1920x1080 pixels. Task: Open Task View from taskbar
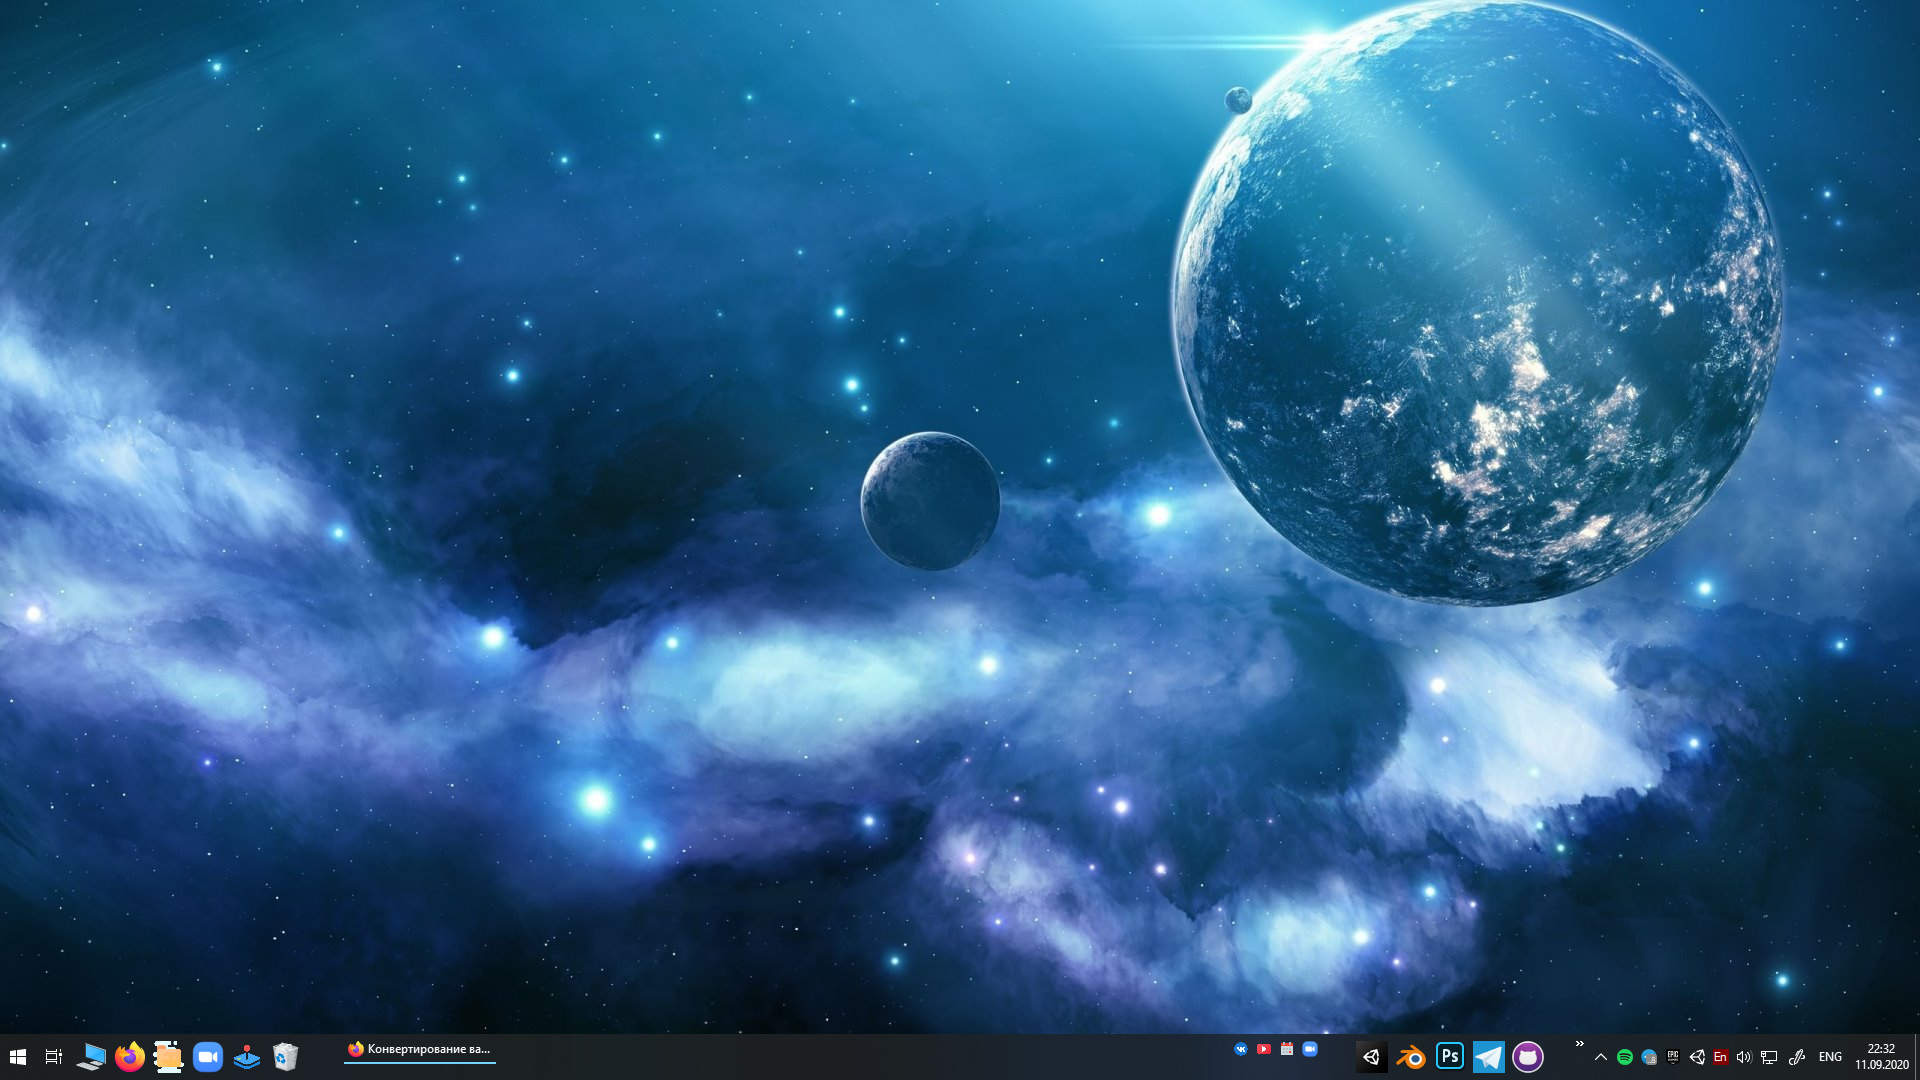pyautogui.click(x=54, y=1057)
